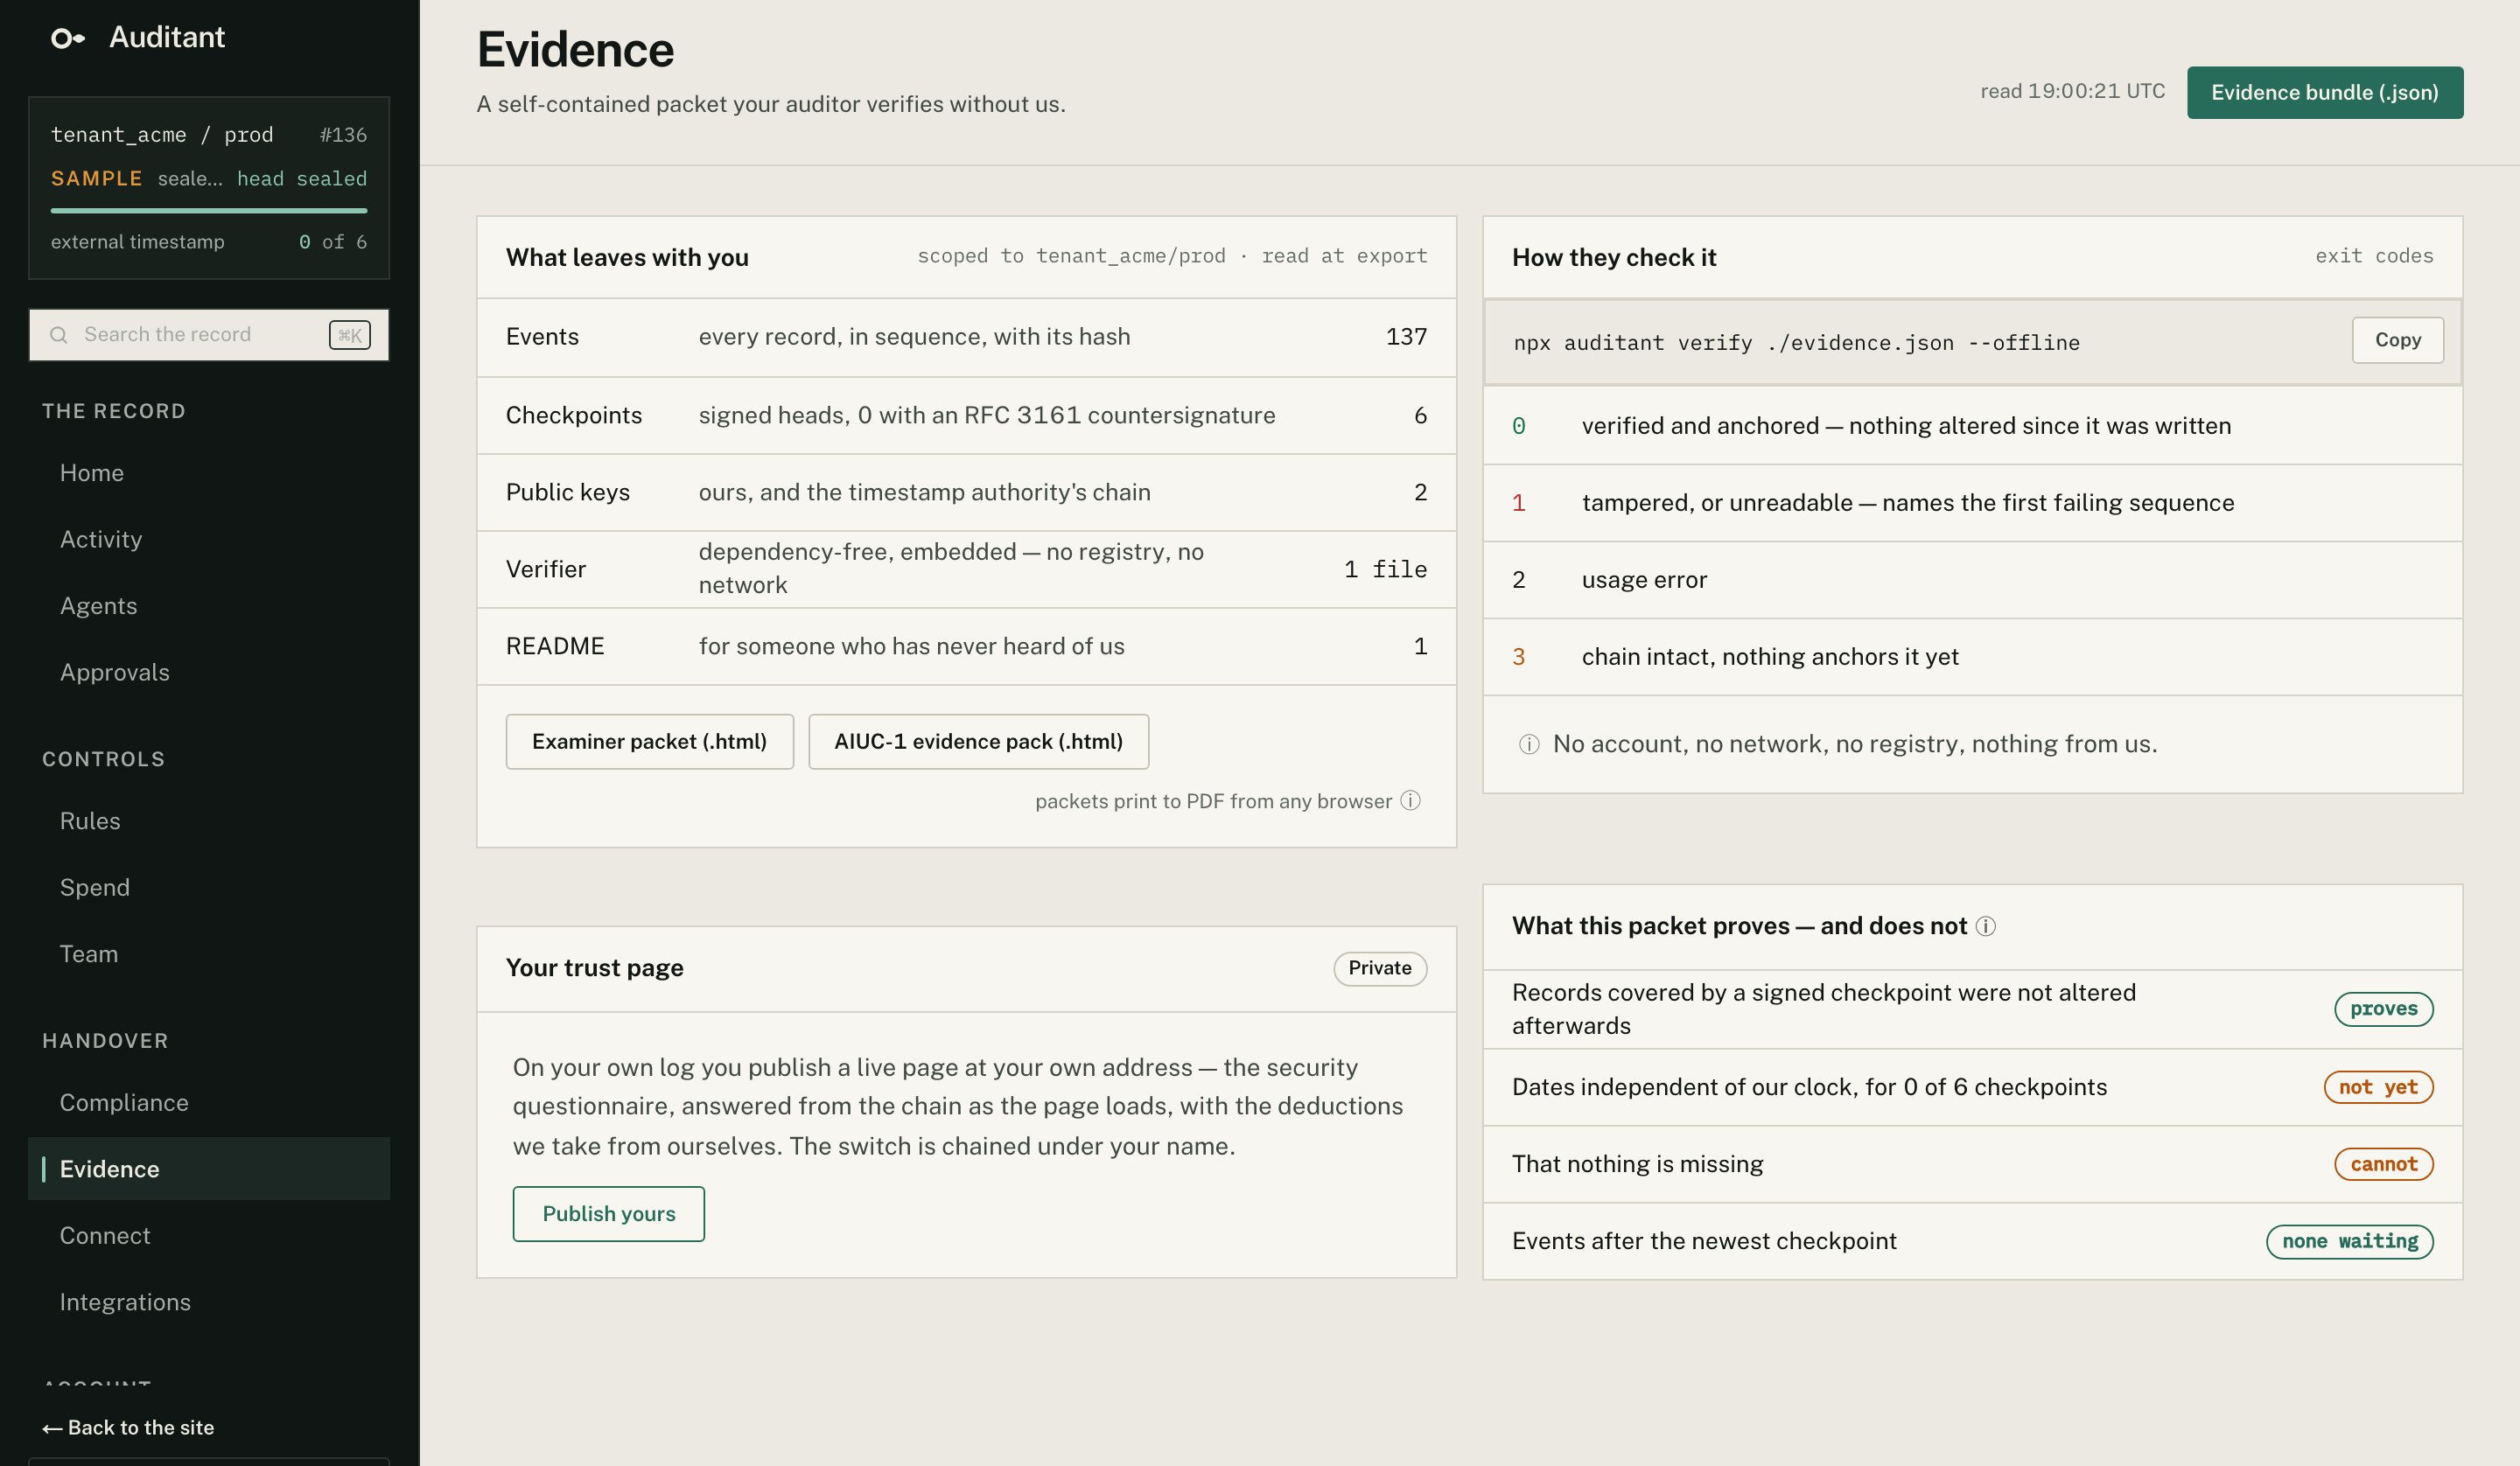
Task: Focus the 'Search the record' field
Action: (209, 335)
